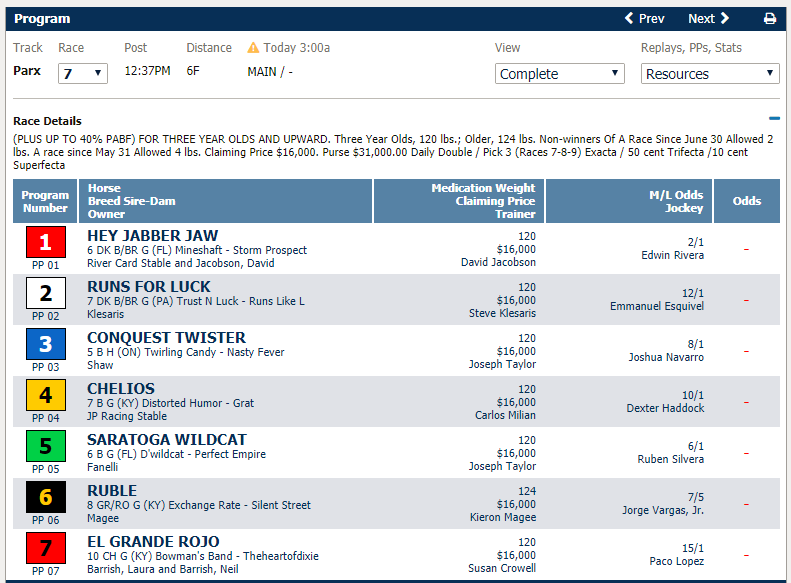The width and height of the screenshot is (791, 583).
Task: Select jockey Joshua Navarro
Action: pyautogui.click(x=666, y=357)
